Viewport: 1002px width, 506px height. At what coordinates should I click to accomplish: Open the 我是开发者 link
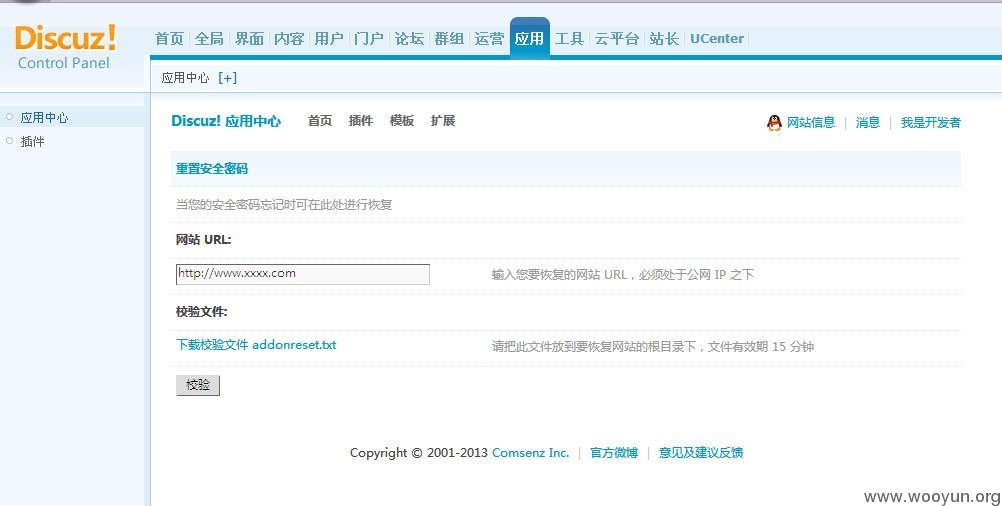[x=930, y=123]
